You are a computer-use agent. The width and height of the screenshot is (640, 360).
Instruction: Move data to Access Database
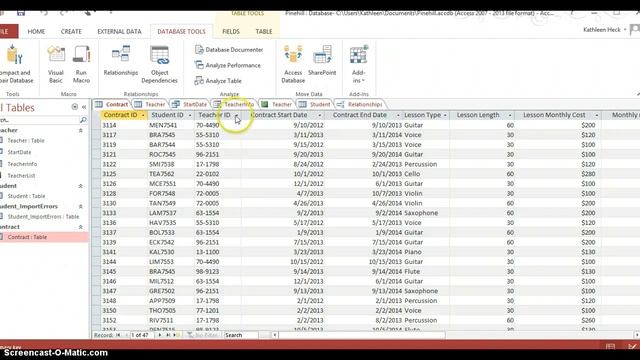(x=293, y=64)
